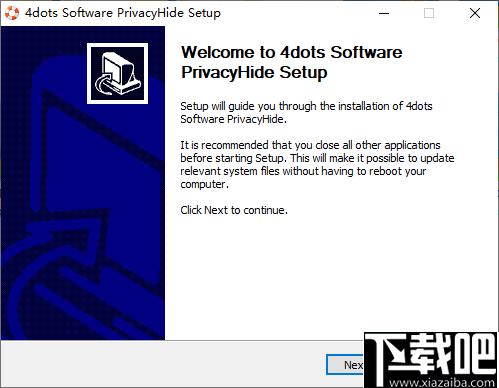Click the empty white area below the welcome text
The height and width of the screenshot is (388, 499).
click(330, 273)
